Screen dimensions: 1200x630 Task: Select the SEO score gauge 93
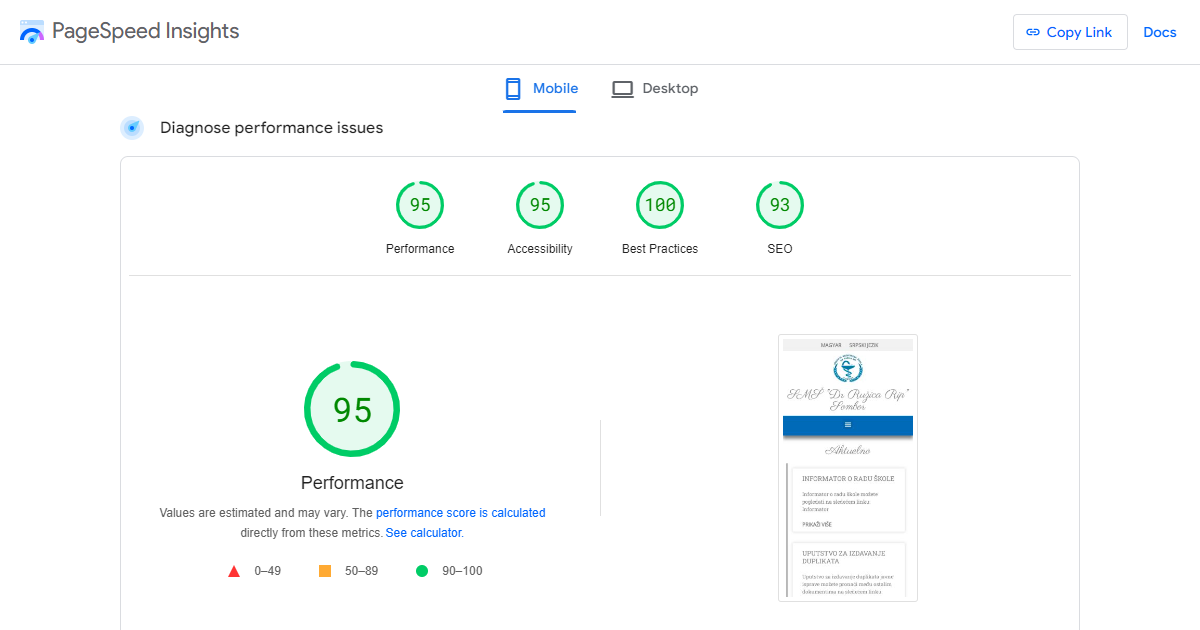click(780, 205)
